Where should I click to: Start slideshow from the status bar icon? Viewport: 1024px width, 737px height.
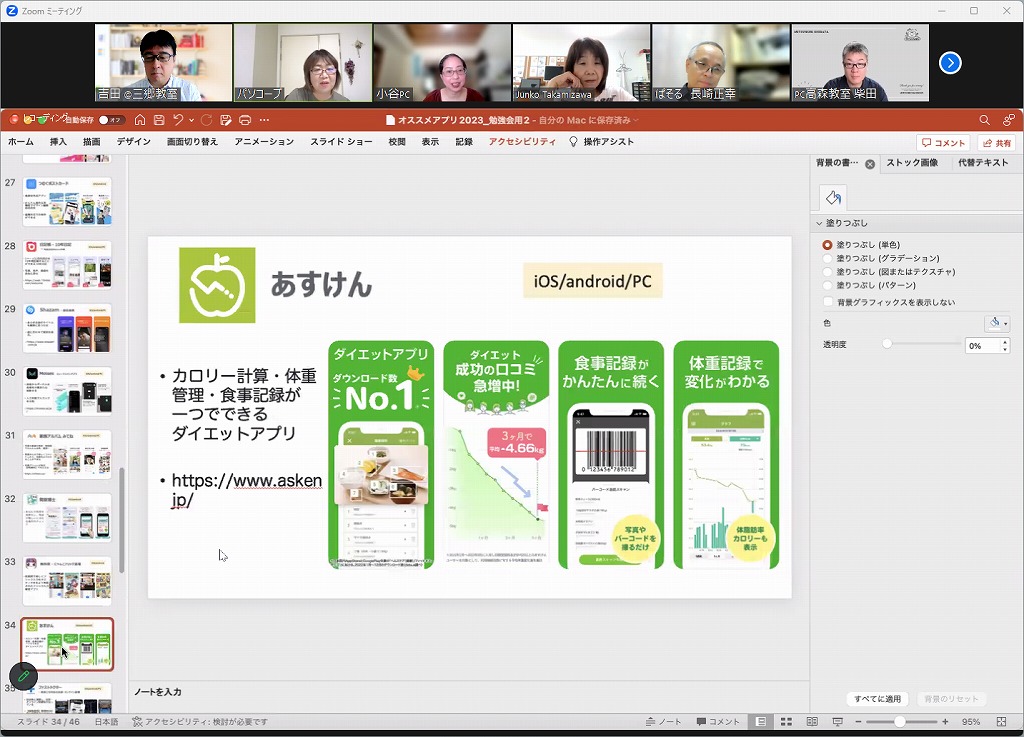[x=837, y=722]
